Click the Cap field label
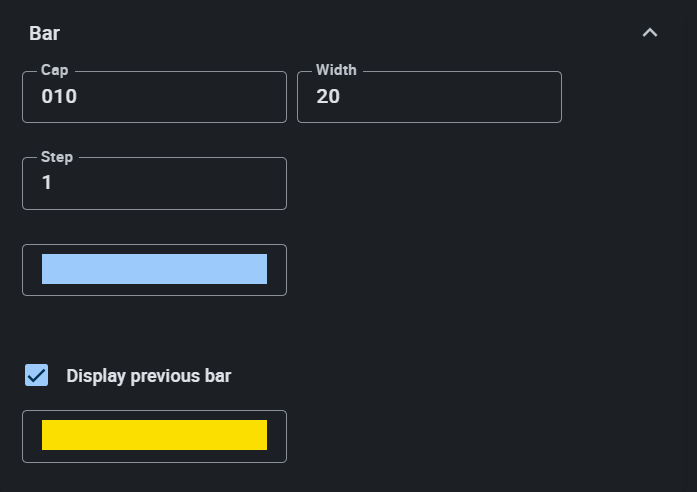 click(x=55, y=70)
